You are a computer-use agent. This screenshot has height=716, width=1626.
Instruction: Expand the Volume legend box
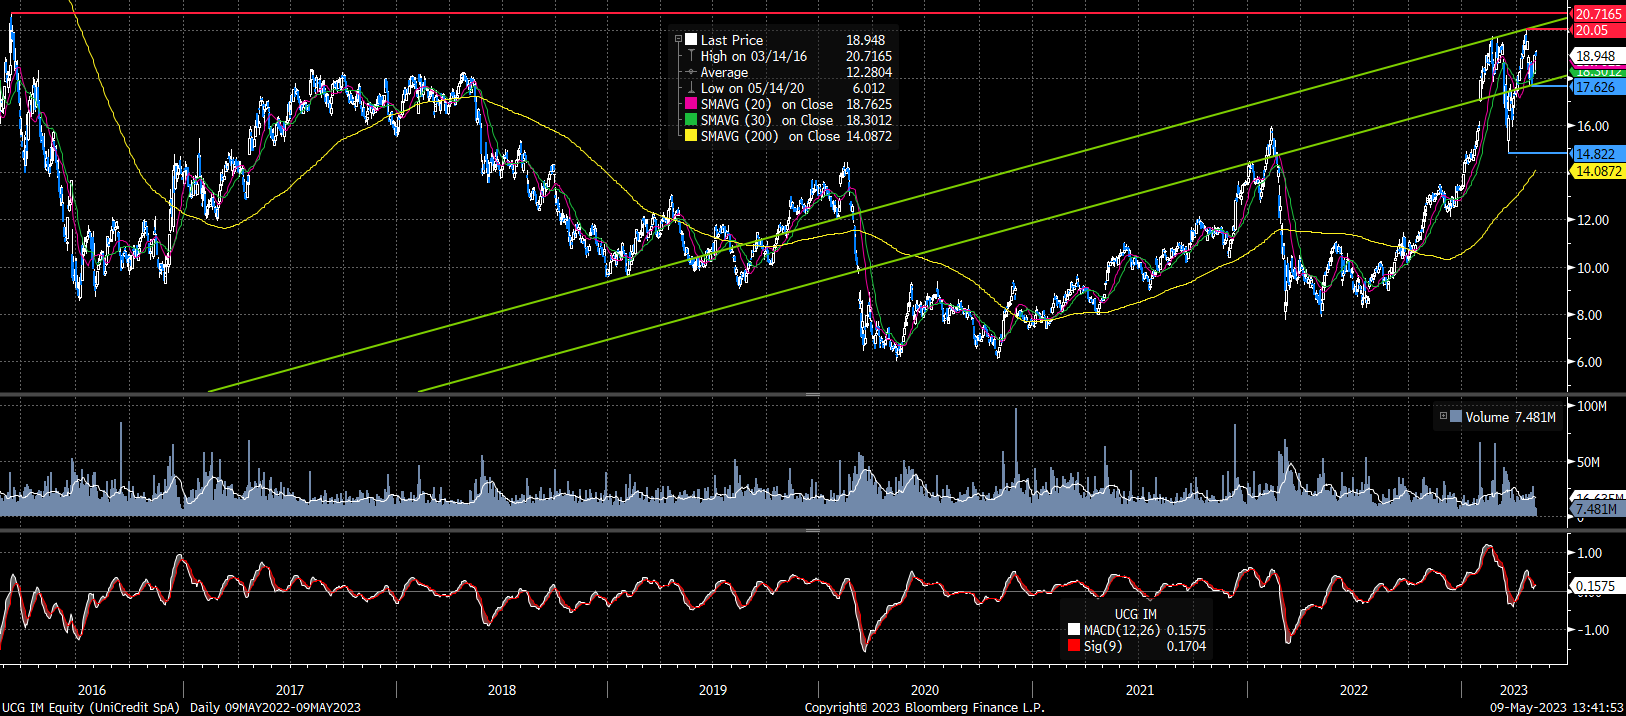point(1443,417)
